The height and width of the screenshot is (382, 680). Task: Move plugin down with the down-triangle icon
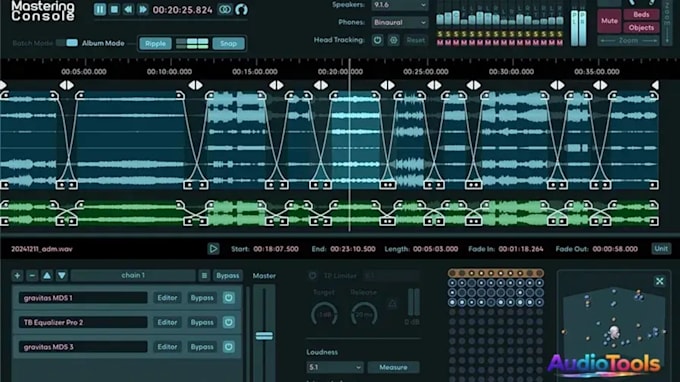tap(62, 275)
